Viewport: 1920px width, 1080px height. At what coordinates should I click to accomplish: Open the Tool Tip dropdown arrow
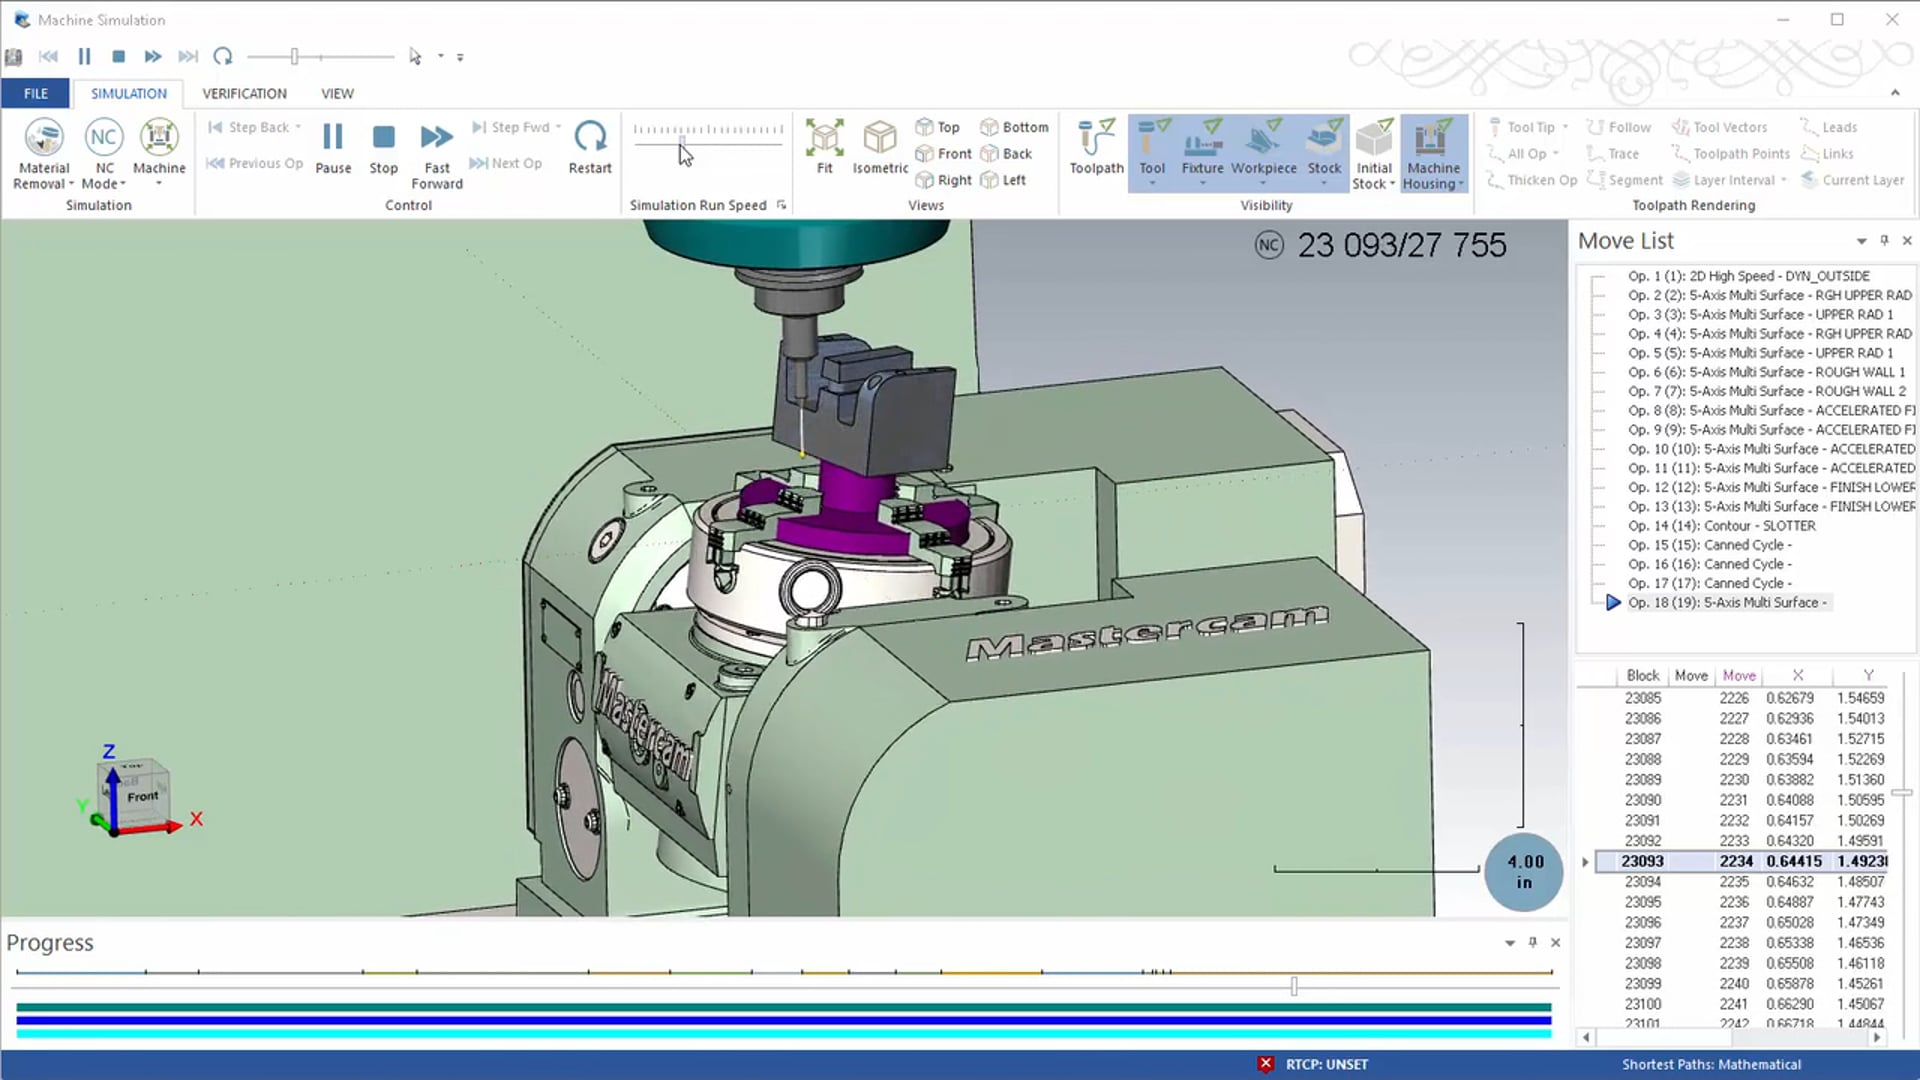1565,127
